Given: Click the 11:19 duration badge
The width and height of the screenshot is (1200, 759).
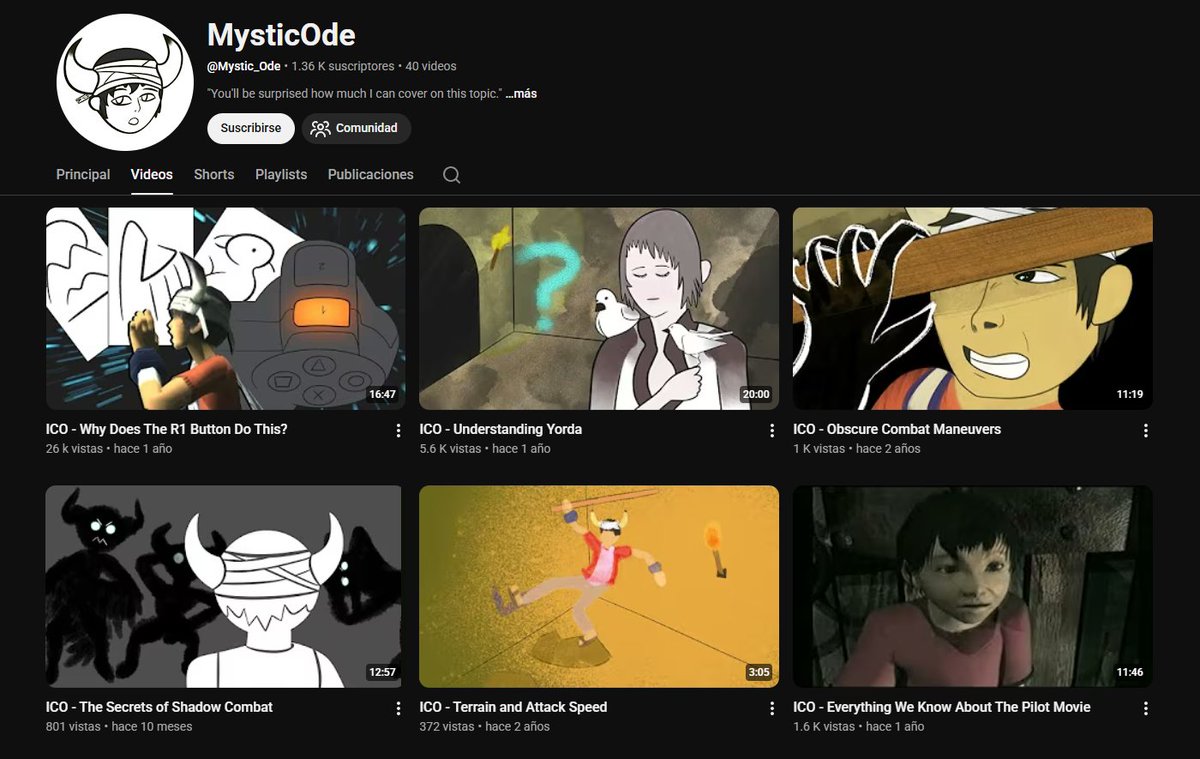Looking at the screenshot, I should (x=1130, y=395).
